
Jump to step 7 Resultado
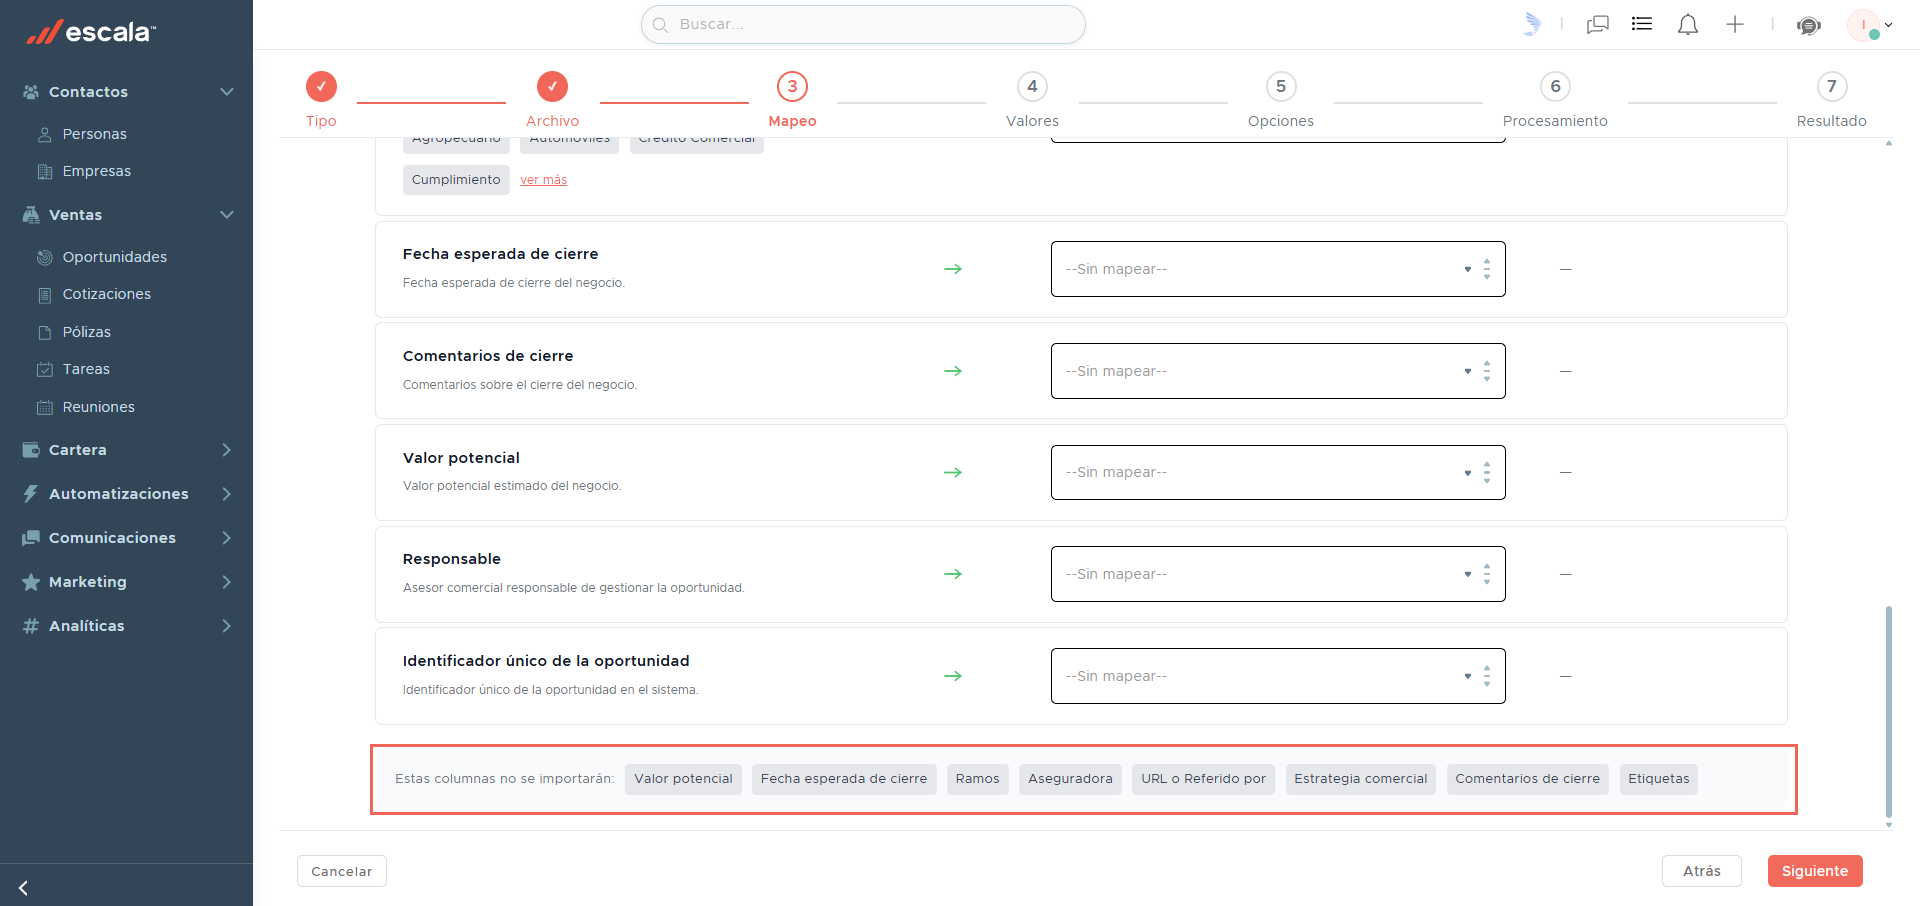[1831, 99]
